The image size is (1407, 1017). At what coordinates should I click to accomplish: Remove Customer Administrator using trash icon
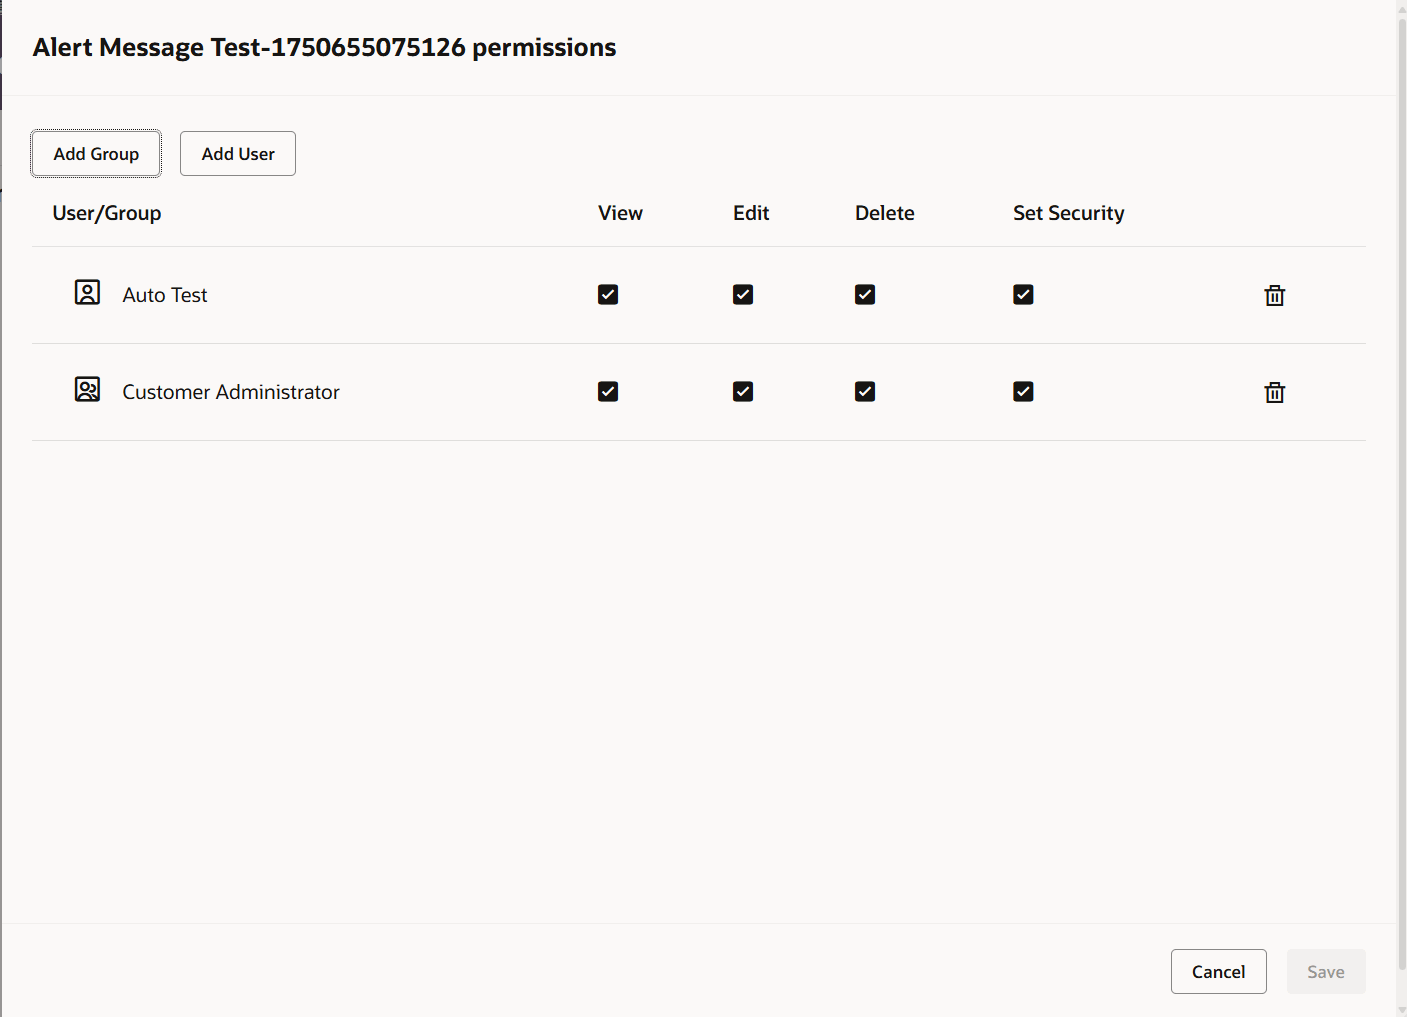(1274, 392)
